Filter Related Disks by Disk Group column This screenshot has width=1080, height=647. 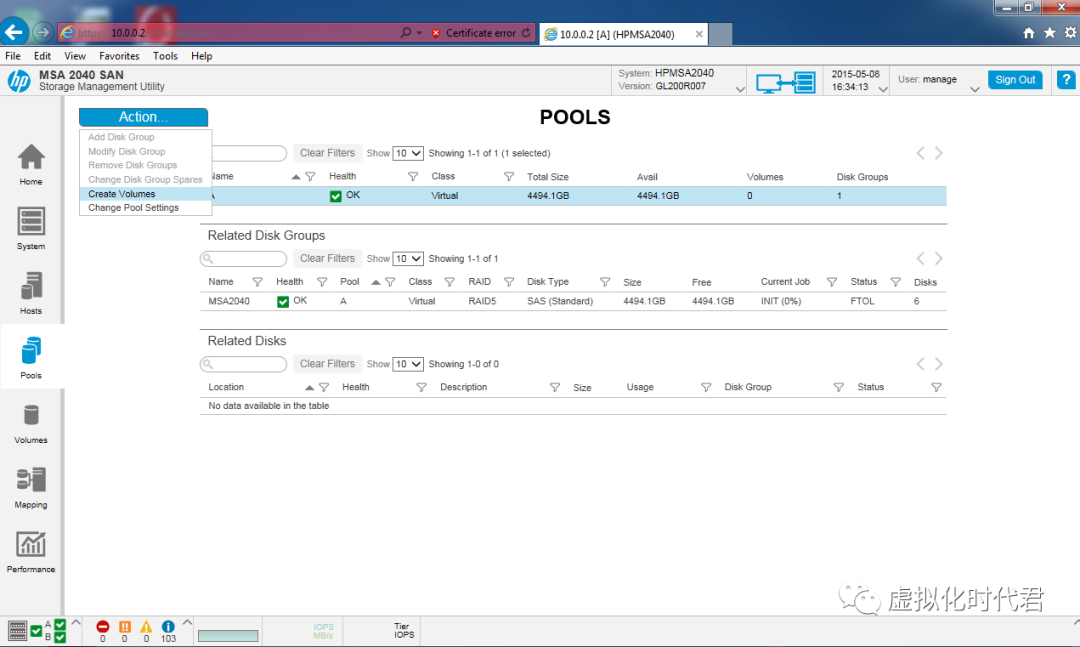[838, 388]
